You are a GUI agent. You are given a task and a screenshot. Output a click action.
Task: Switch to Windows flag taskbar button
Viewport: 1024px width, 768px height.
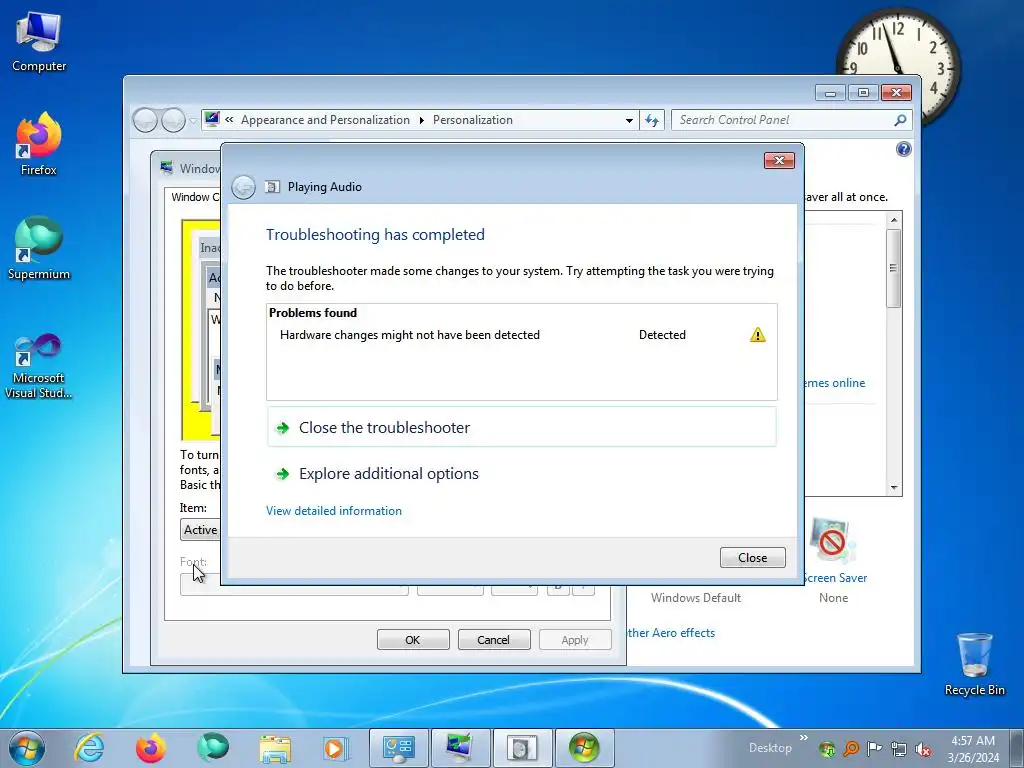tap(584, 748)
